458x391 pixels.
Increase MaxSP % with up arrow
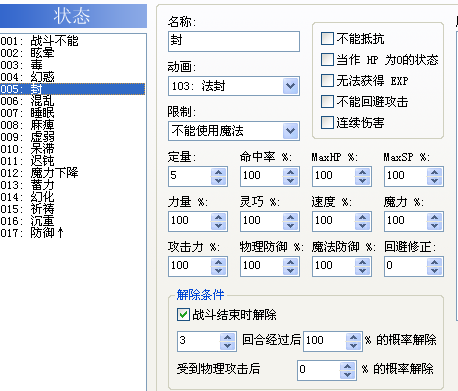pos(435,172)
